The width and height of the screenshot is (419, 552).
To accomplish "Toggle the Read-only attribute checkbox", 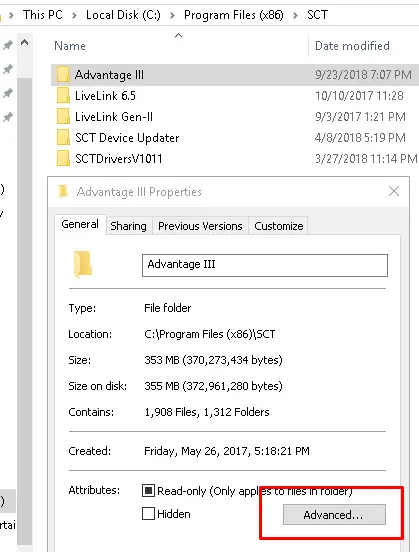I will [148, 490].
